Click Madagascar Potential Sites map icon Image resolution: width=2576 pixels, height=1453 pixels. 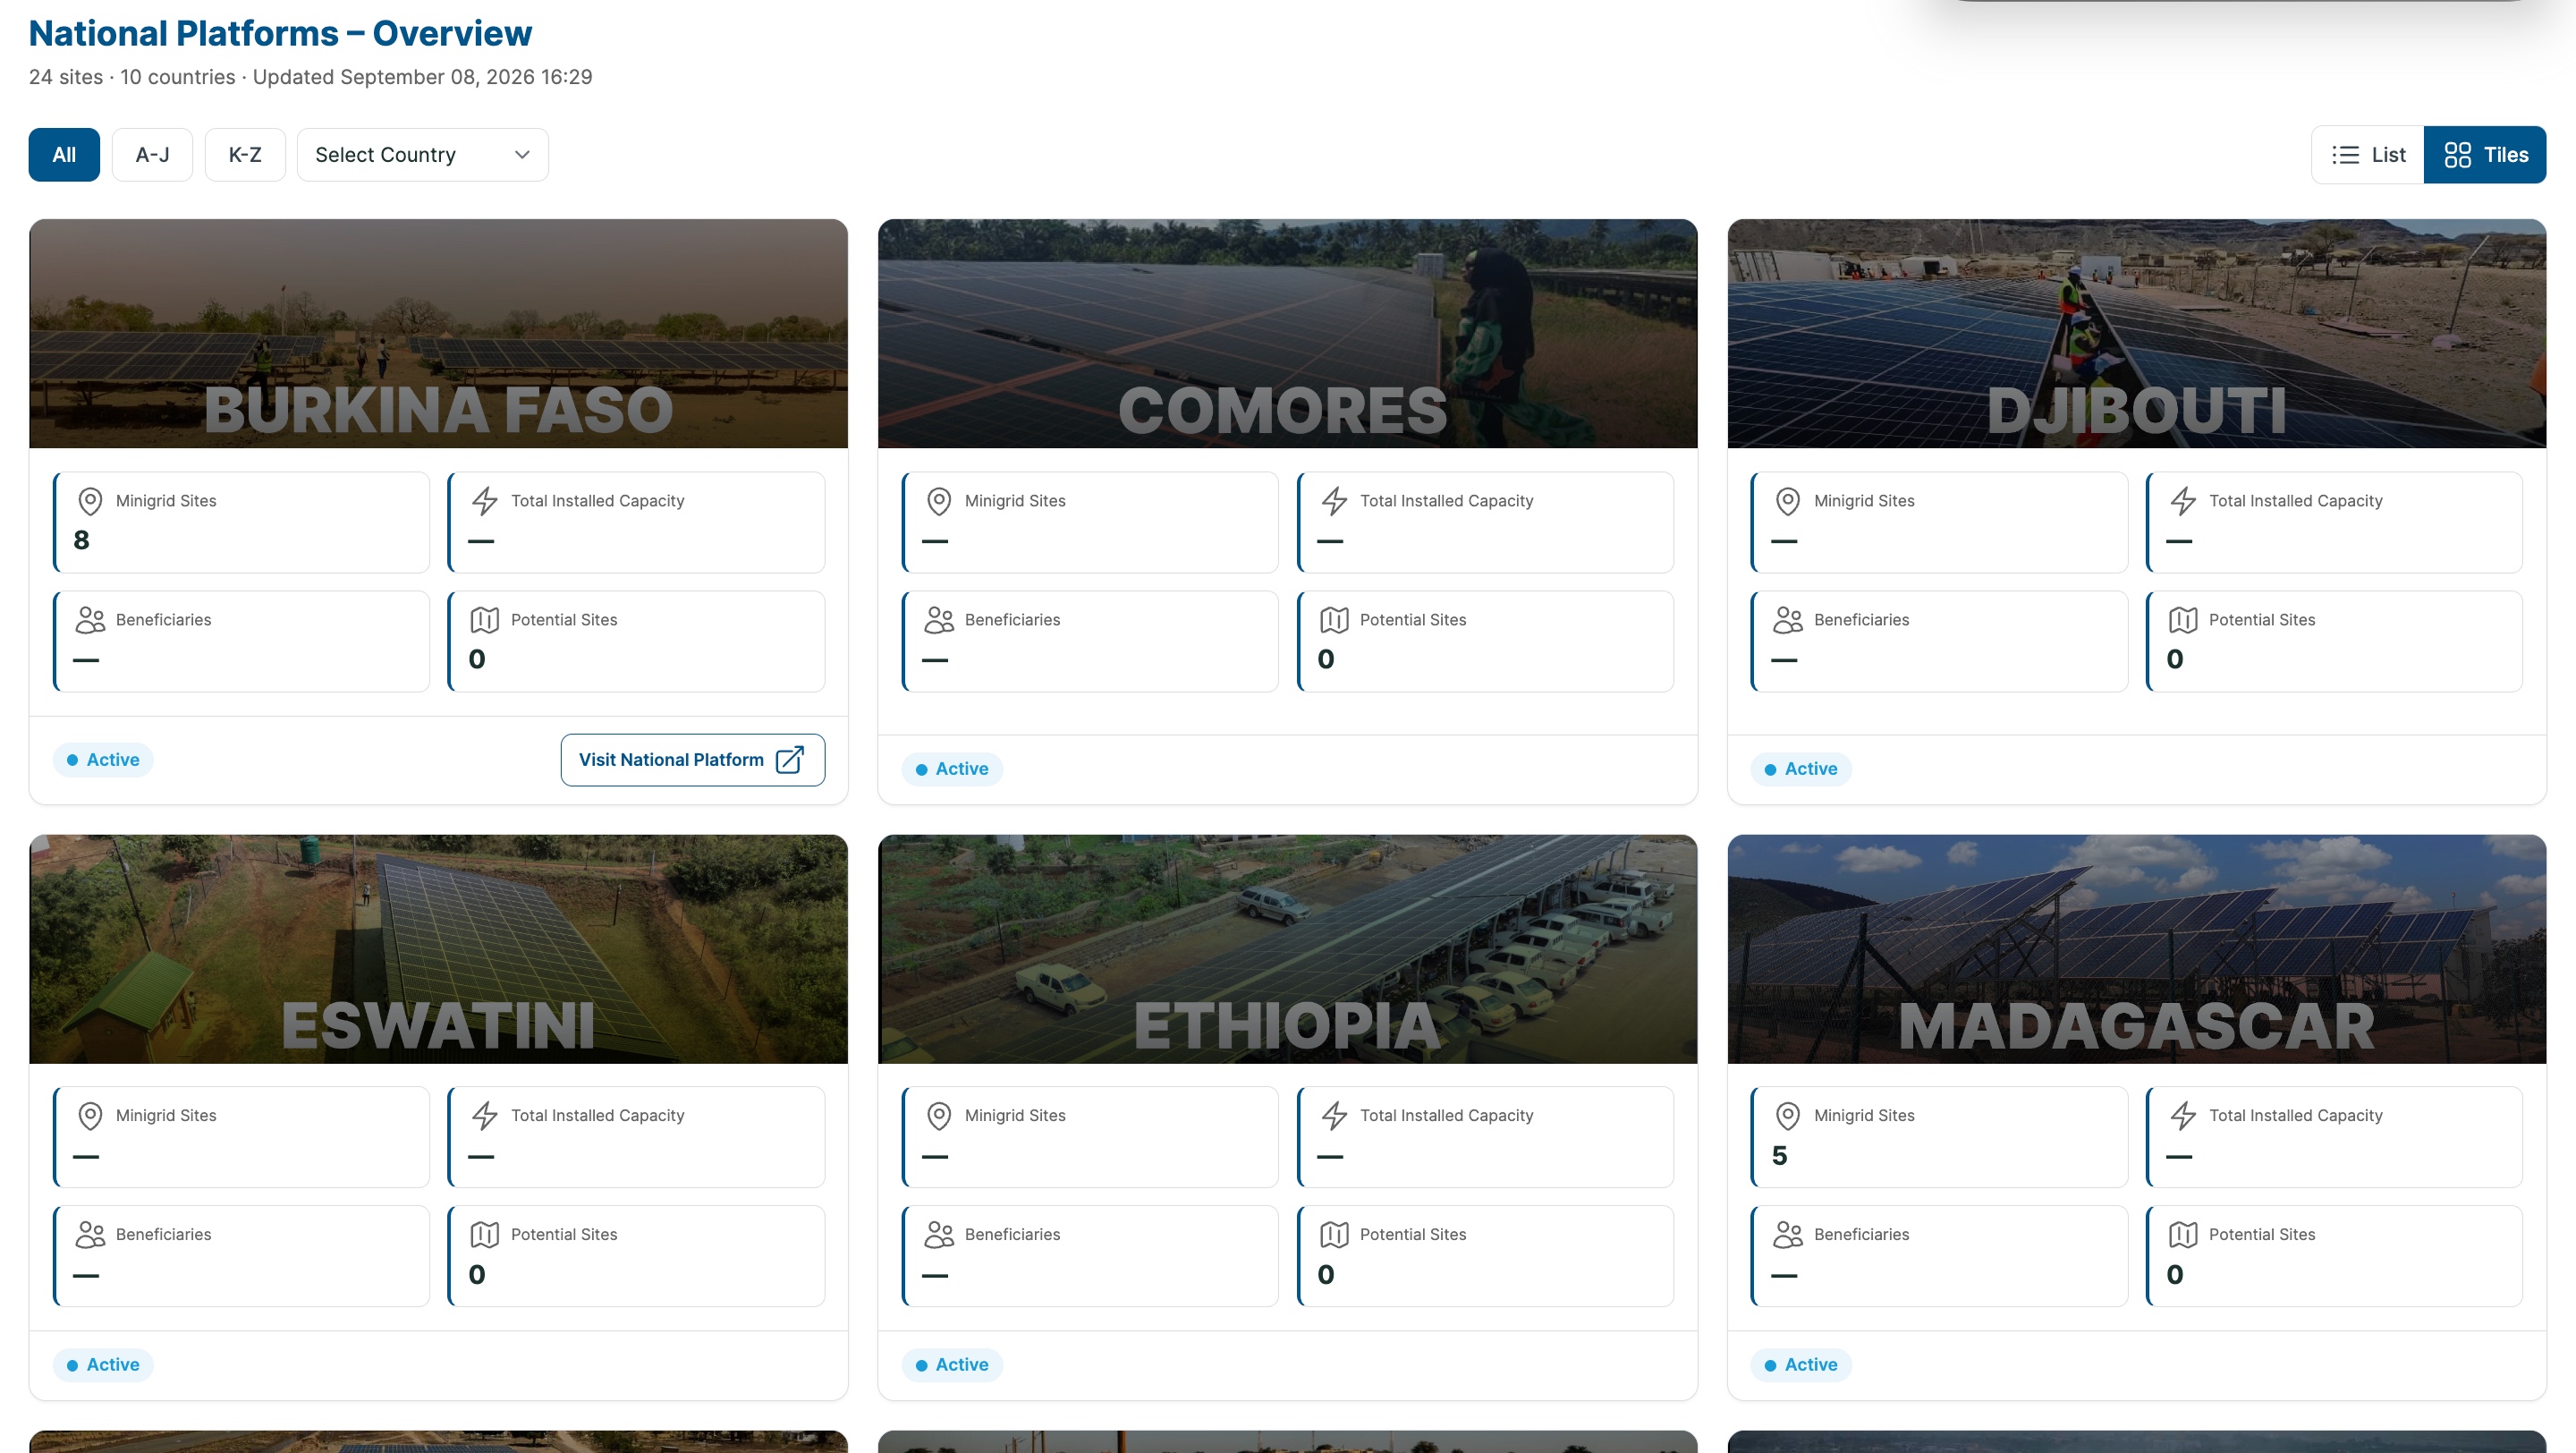pos(2183,1235)
